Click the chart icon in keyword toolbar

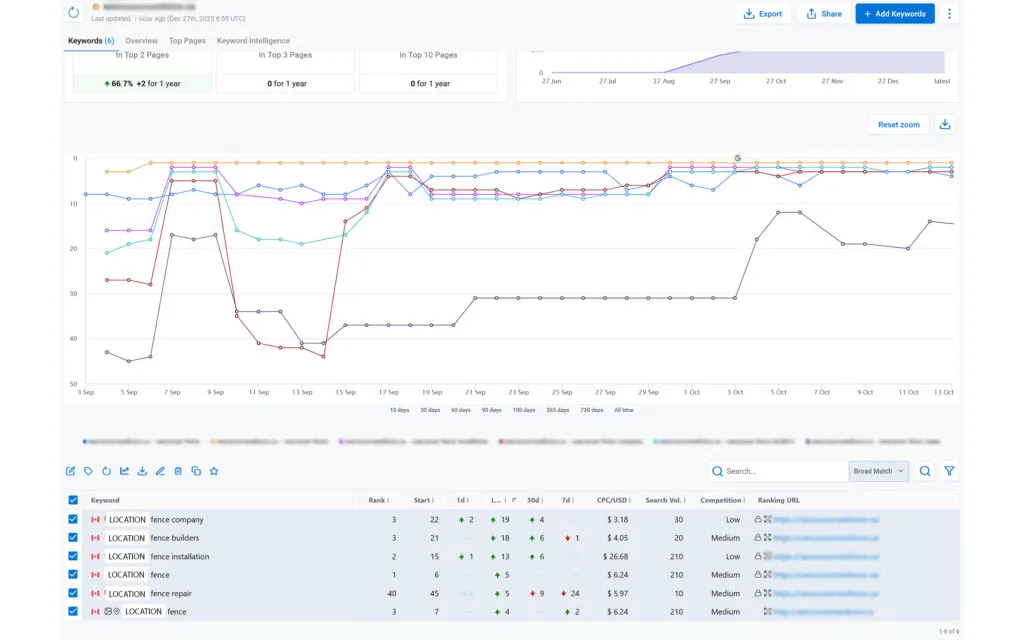(x=124, y=471)
